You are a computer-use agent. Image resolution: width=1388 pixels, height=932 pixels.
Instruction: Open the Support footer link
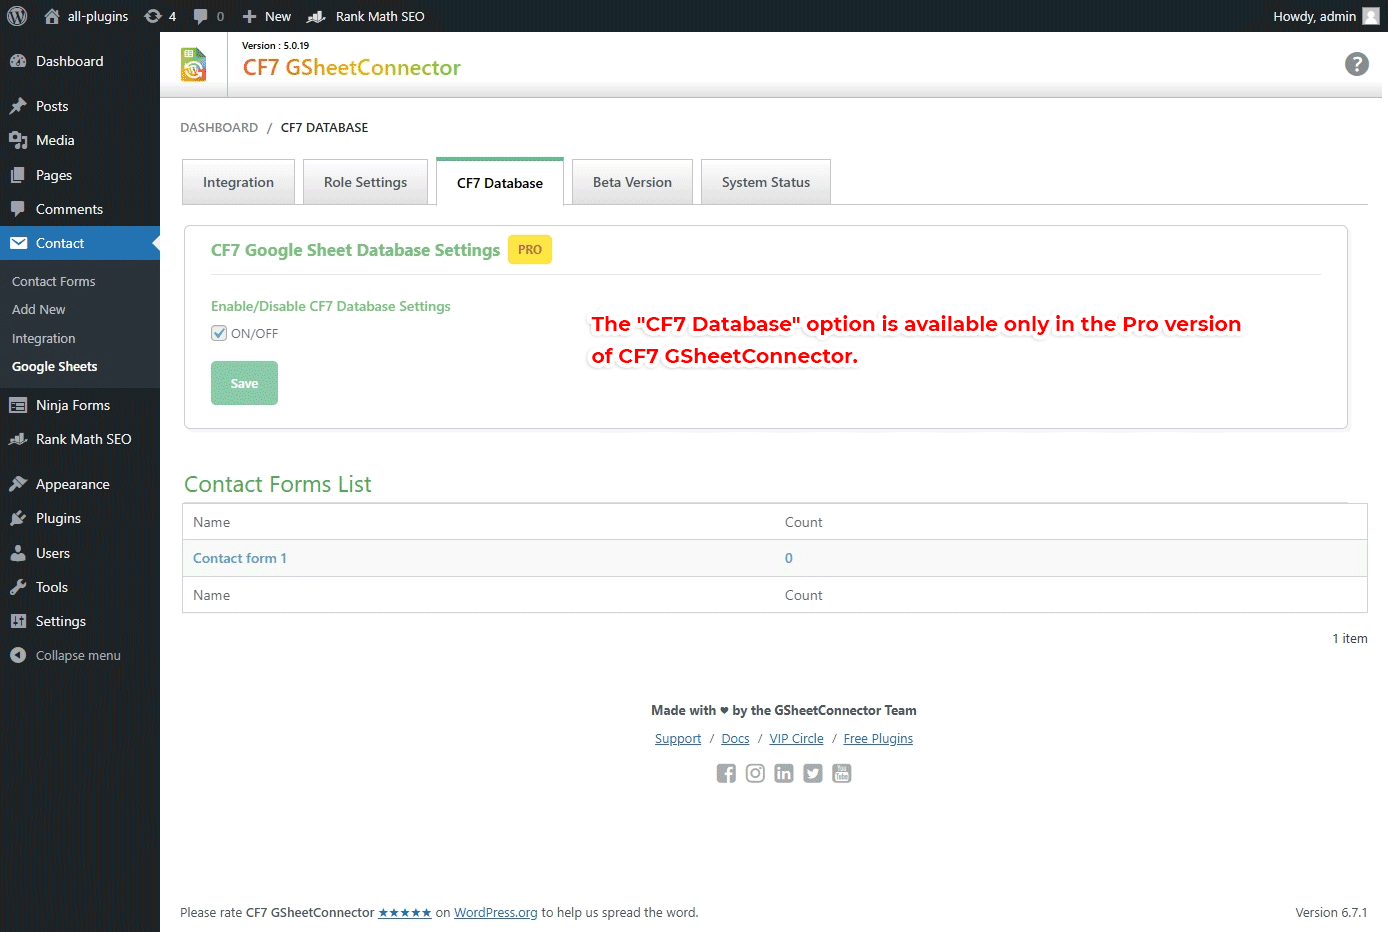coord(678,738)
